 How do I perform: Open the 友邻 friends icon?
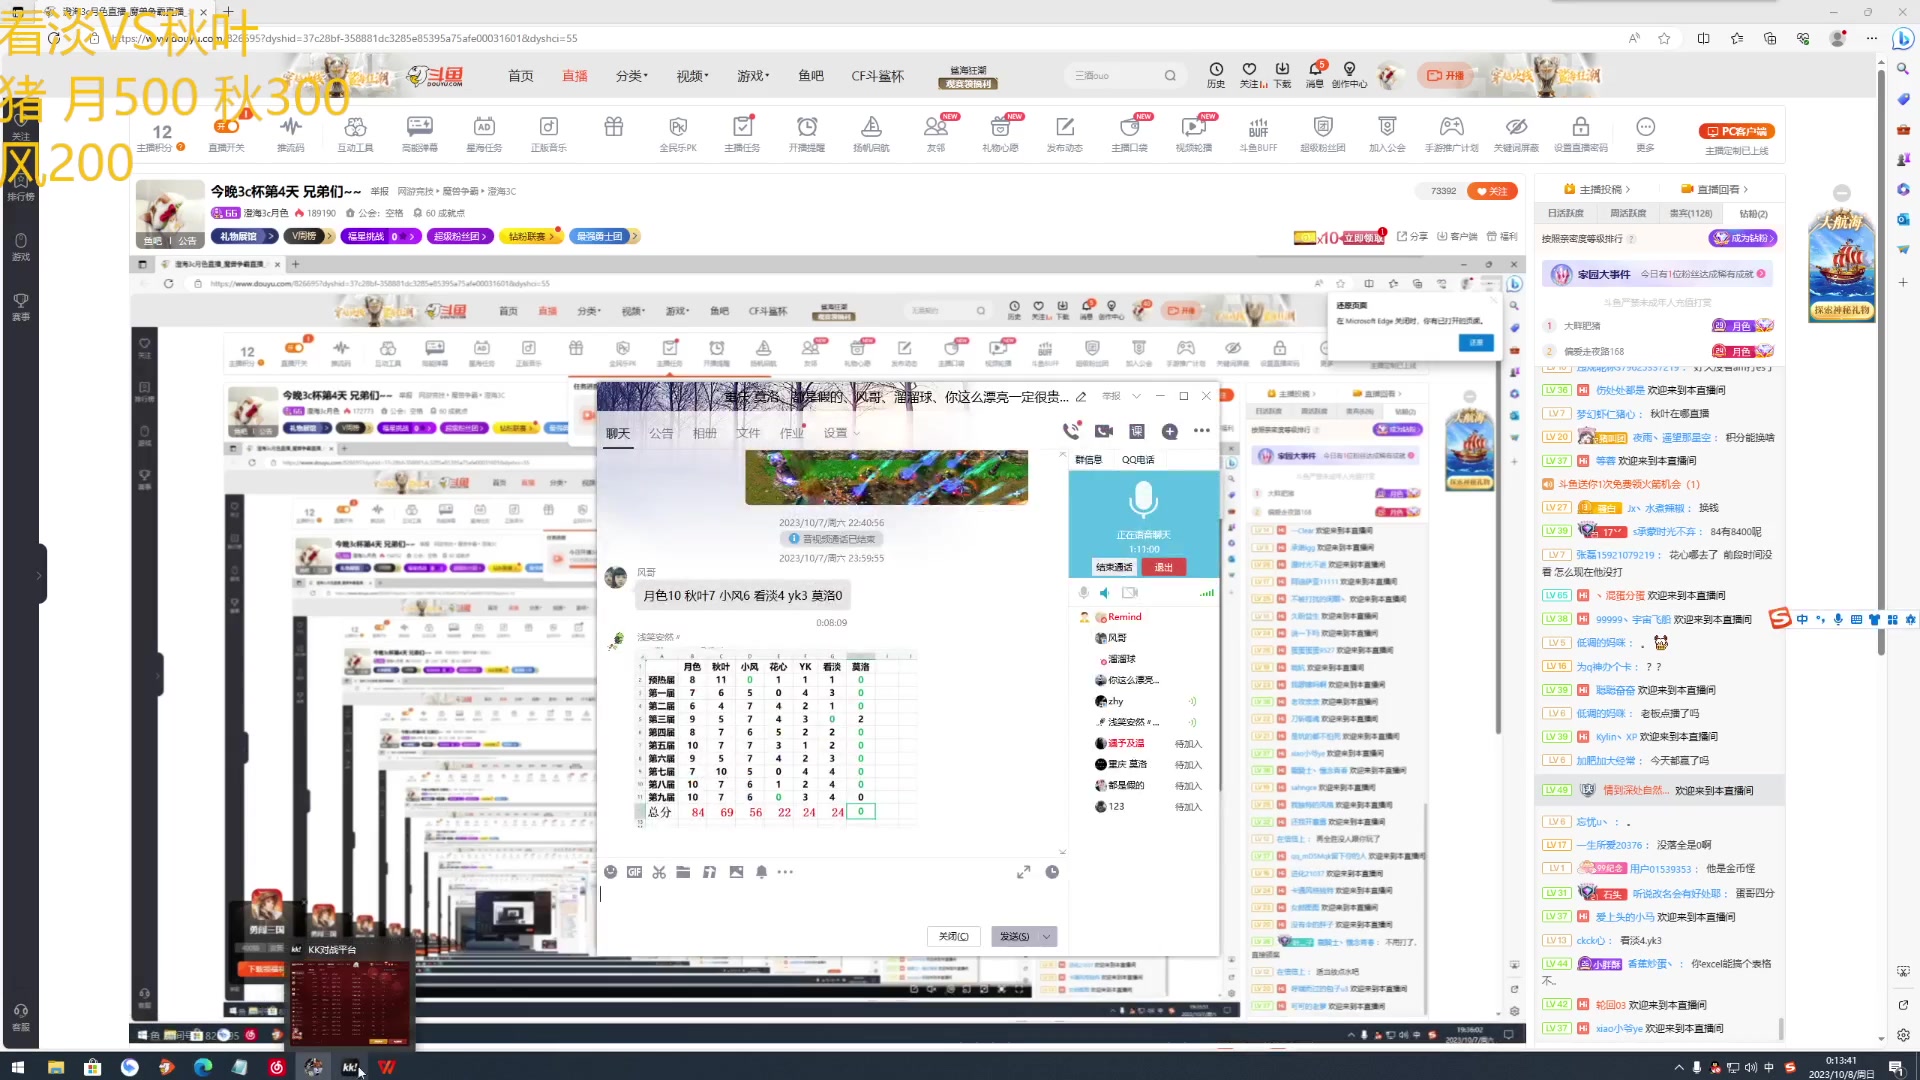(x=936, y=132)
